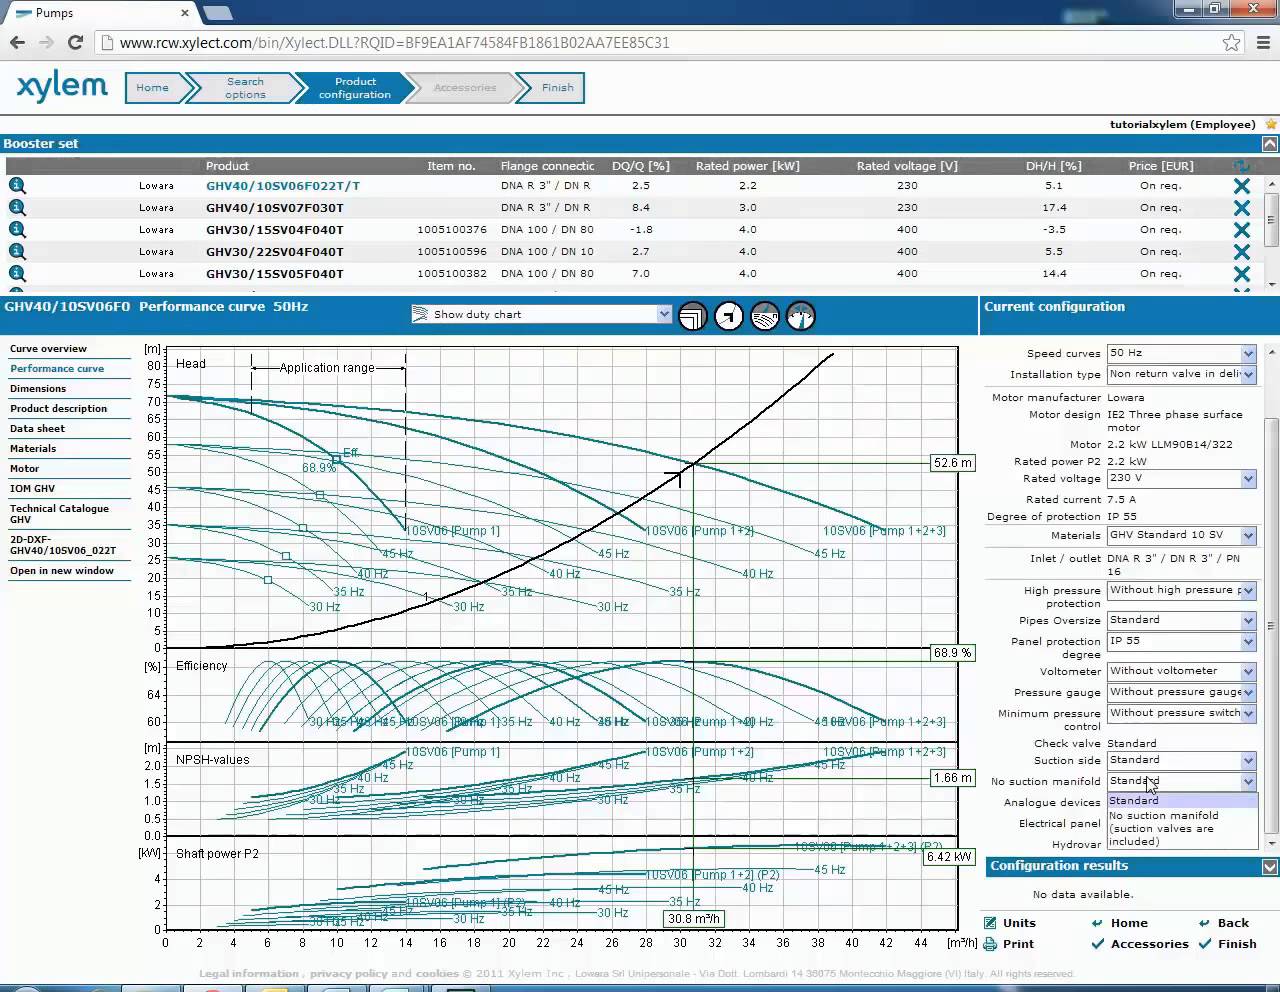Screen dimensions: 1280x992
Task: Open details for GHV40/10SV07F030T row
Action: [x=17, y=207]
